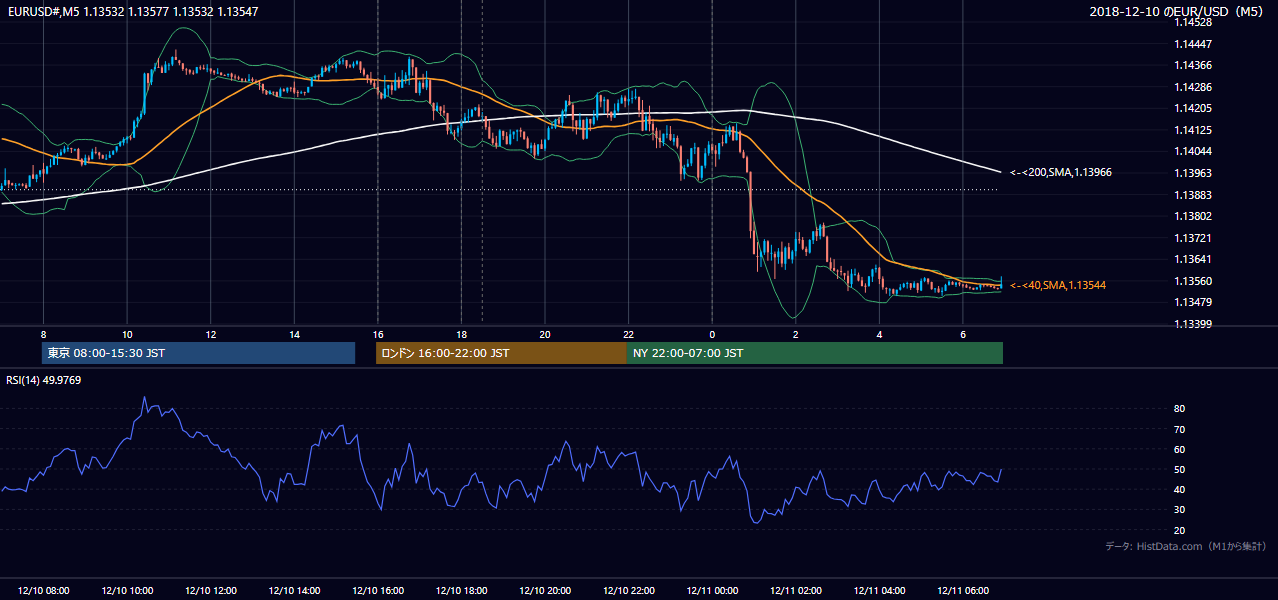Click hour tick 20 under the price chart
Image resolution: width=1278 pixels, height=600 pixels.
pyautogui.click(x=545, y=334)
